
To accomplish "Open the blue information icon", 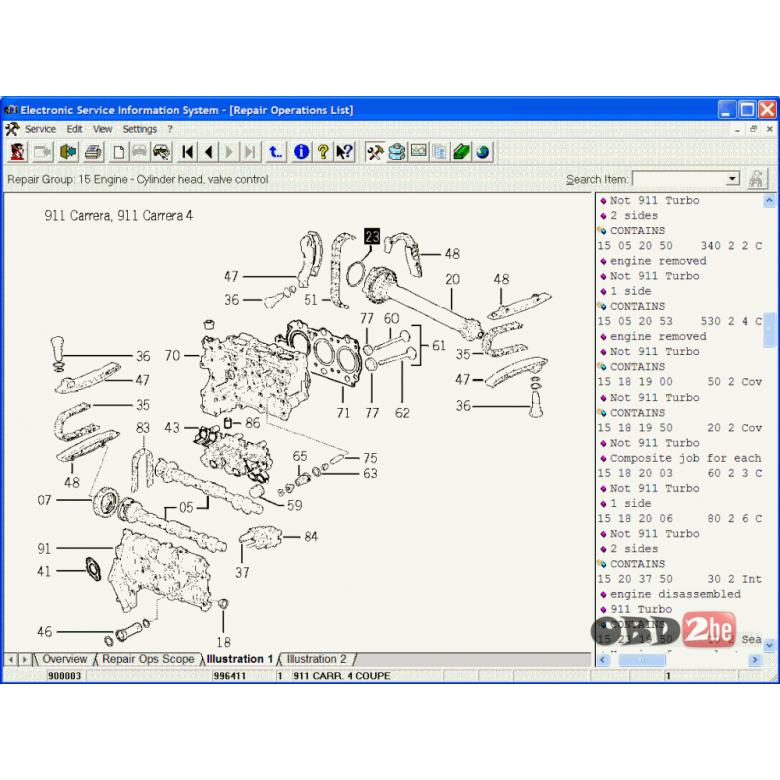I will (301, 152).
